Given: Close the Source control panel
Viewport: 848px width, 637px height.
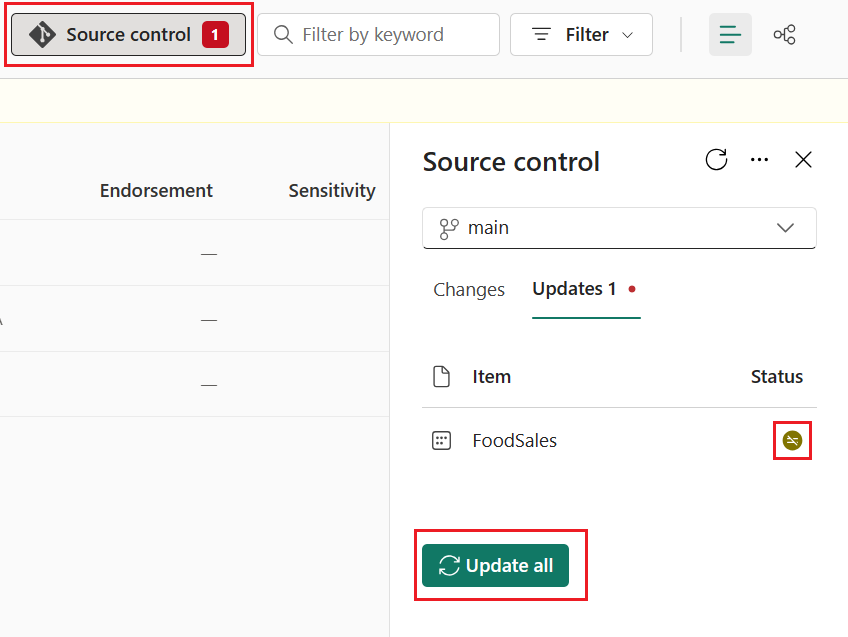Looking at the screenshot, I should coord(803,159).
